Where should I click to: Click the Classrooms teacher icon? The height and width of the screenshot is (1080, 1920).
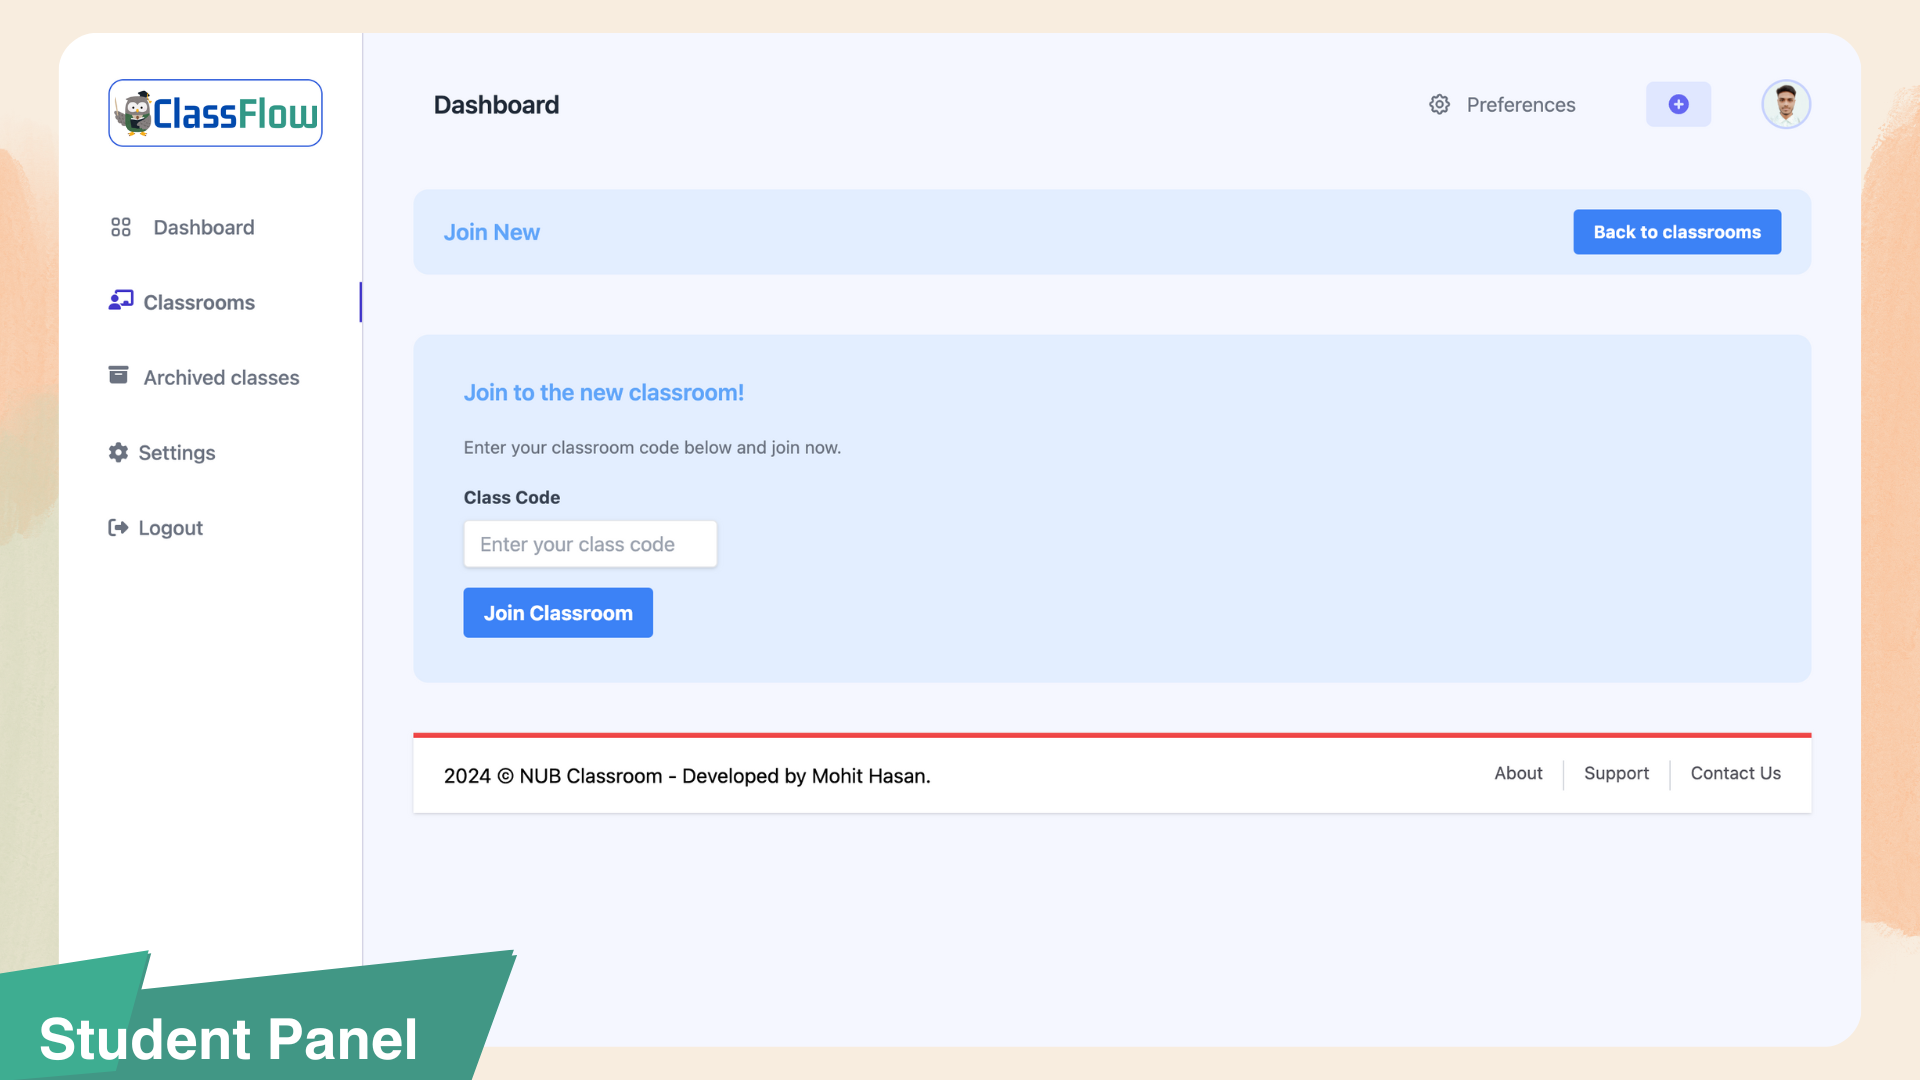click(x=121, y=300)
